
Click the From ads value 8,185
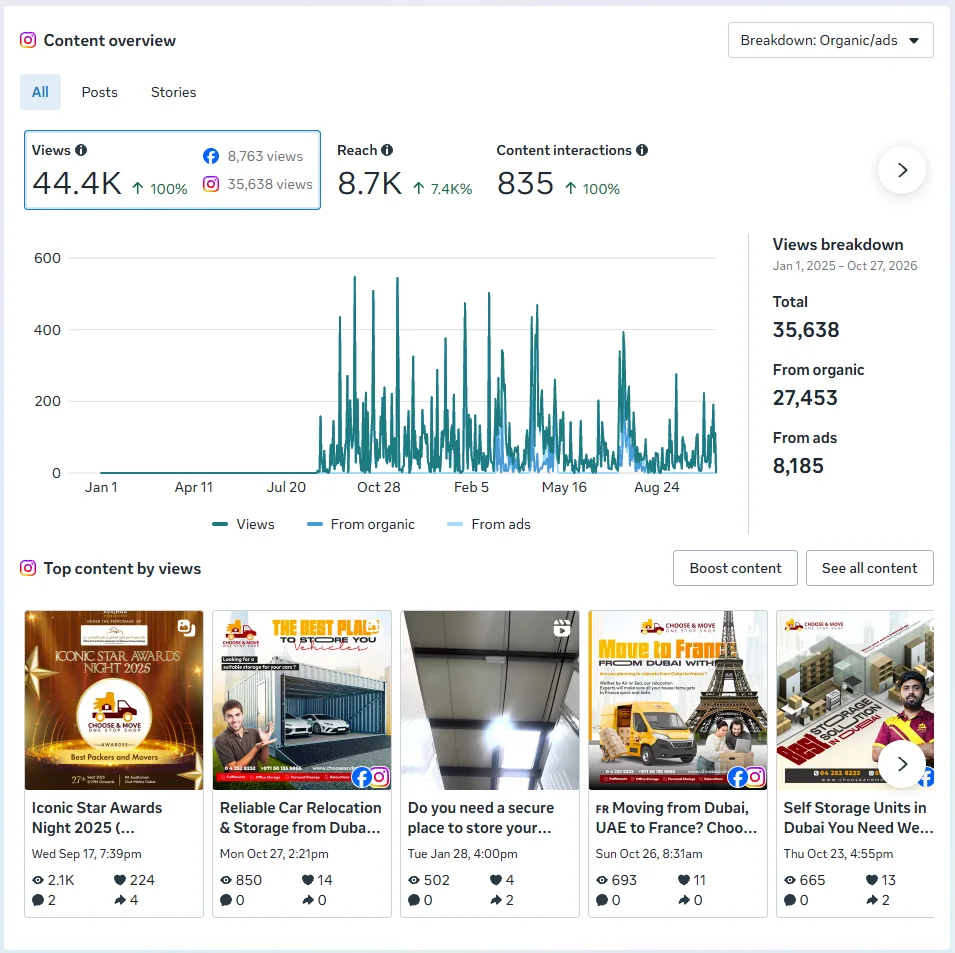[798, 466]
